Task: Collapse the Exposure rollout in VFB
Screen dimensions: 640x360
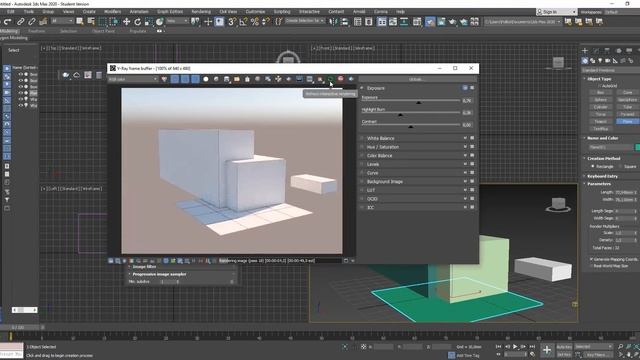Action: click(362, 88)
